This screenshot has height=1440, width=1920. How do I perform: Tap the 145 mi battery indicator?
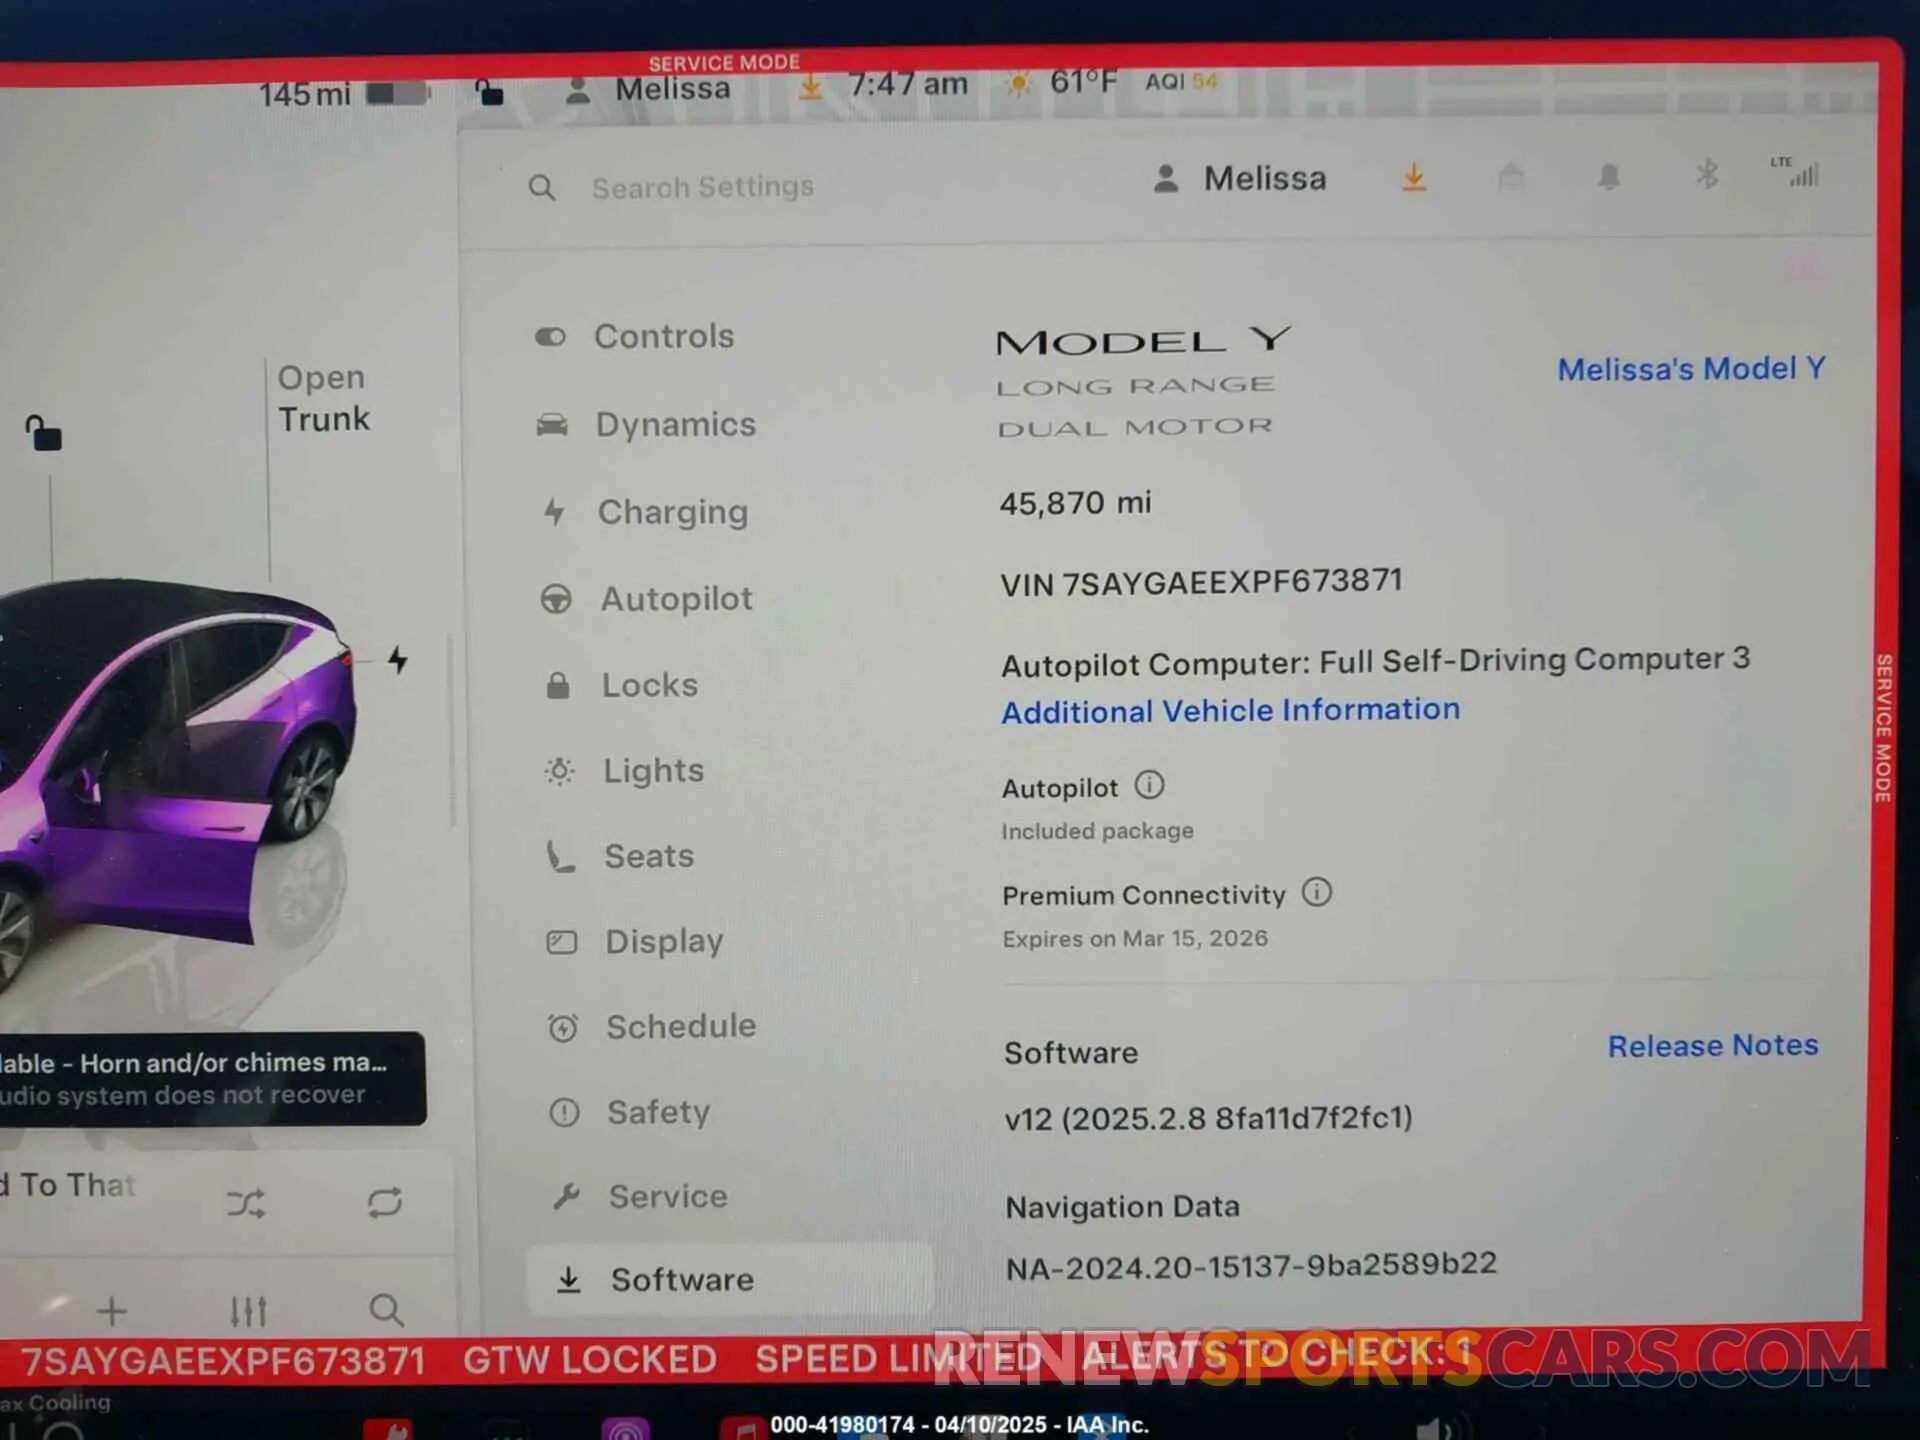(343, 95)
